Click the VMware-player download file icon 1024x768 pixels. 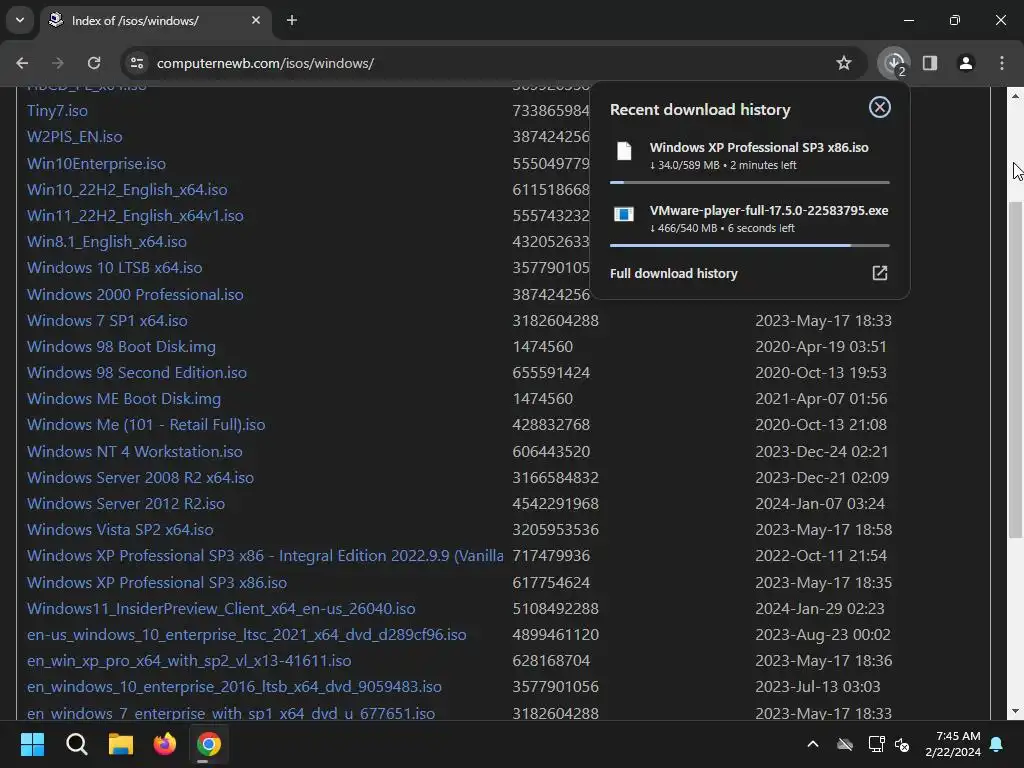point(624,214)
